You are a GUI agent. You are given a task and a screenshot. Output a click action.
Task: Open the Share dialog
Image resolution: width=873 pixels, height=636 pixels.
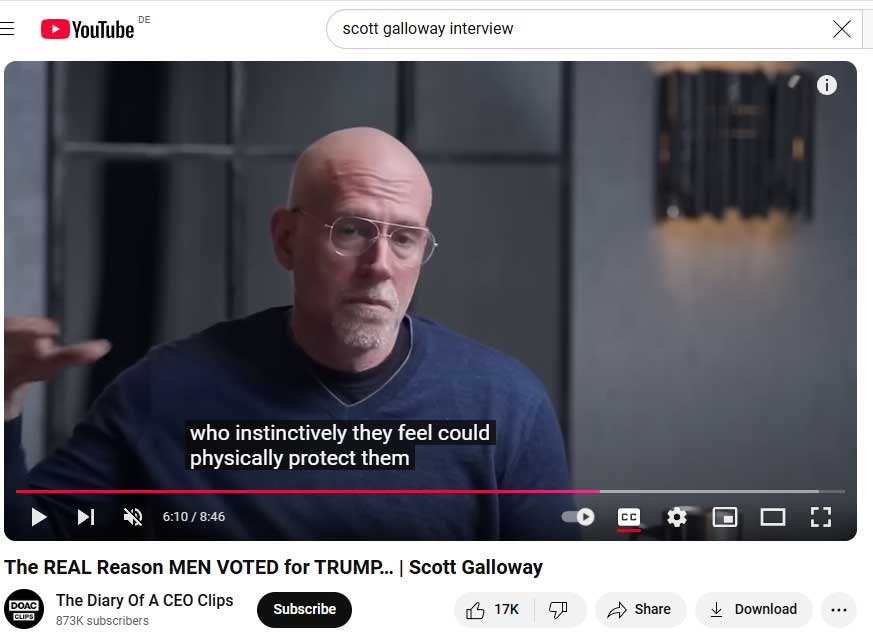[x=640, y=610]
